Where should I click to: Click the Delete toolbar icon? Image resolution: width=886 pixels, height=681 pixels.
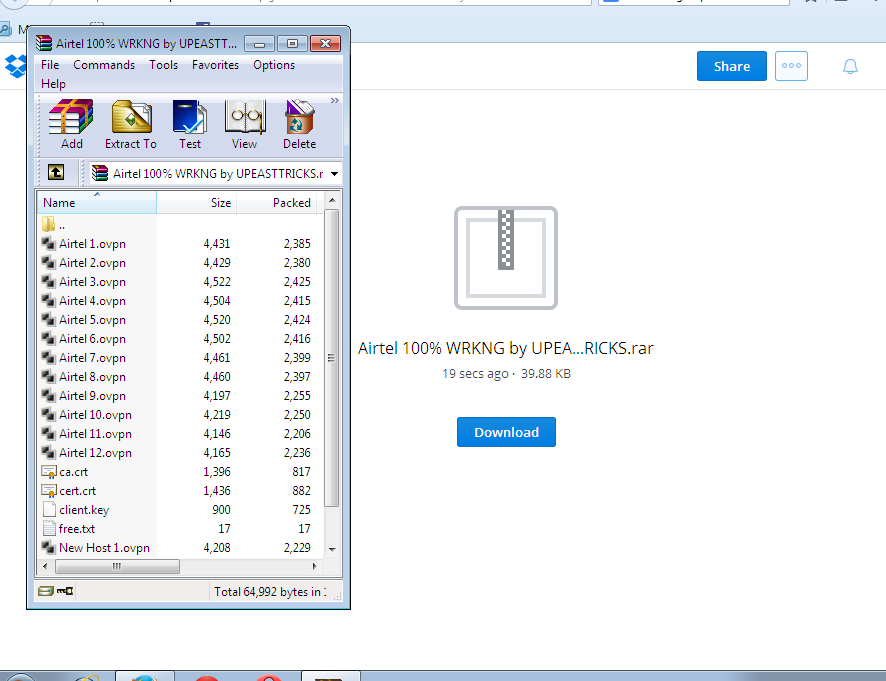click(299, 124)
